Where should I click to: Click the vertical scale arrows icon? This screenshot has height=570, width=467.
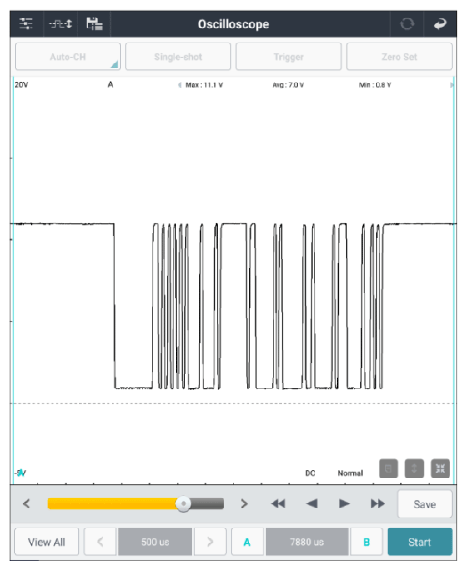[414, 468]
